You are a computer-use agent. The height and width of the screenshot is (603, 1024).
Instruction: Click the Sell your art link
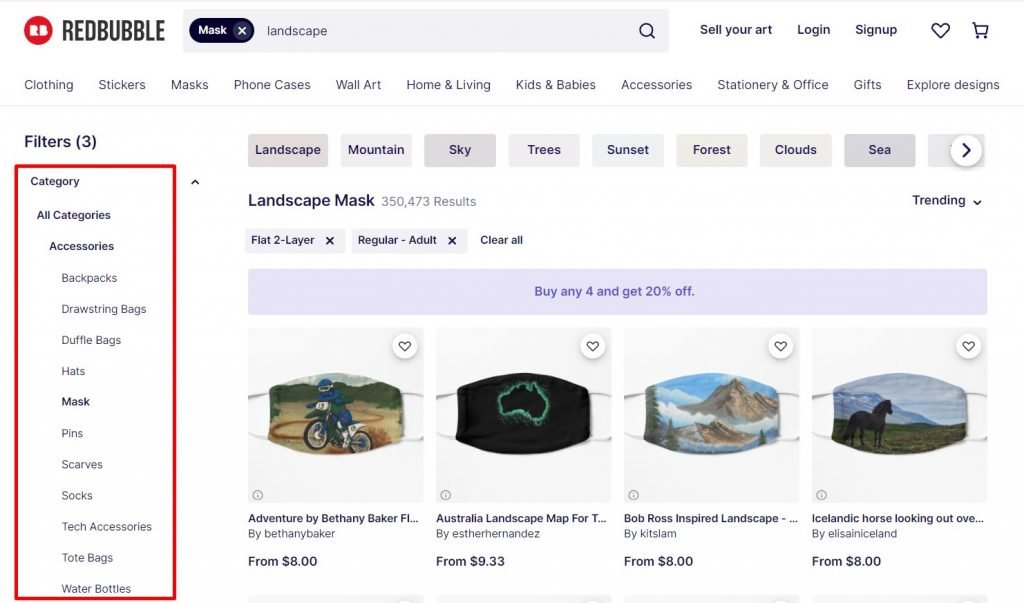(736, 30)
